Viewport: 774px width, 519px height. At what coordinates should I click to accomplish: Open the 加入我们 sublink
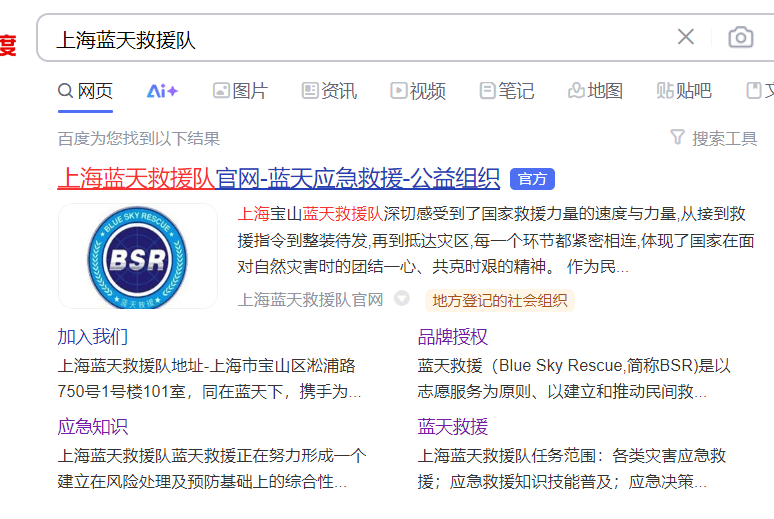point(93,337)
